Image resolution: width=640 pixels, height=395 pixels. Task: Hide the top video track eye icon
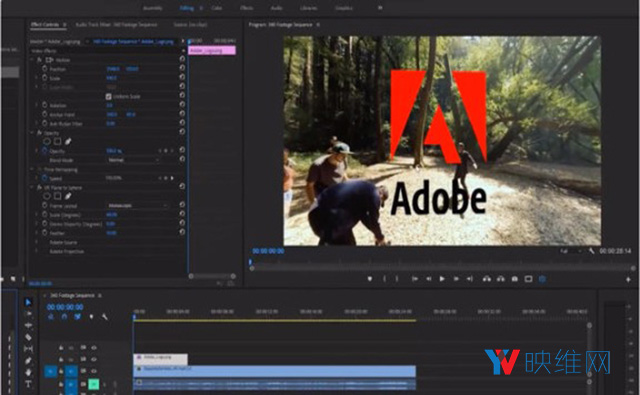tap(94, 348)
